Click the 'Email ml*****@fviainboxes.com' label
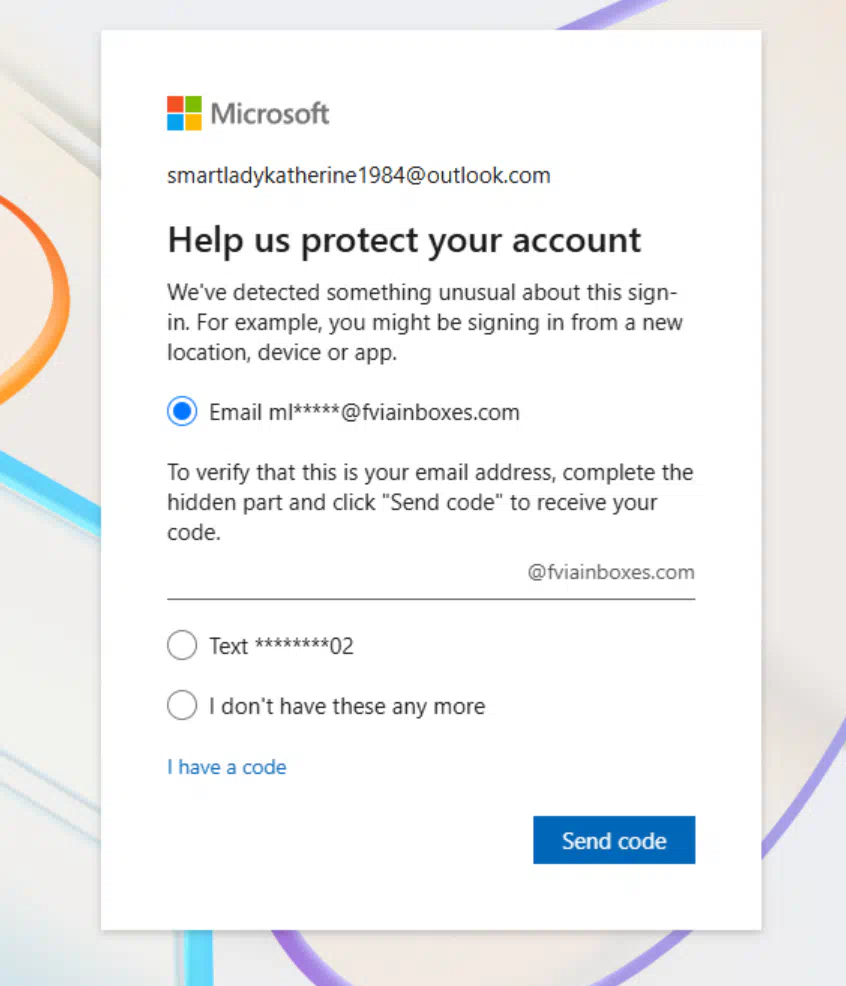Screen dimensions: 846x986 [364, 413]
